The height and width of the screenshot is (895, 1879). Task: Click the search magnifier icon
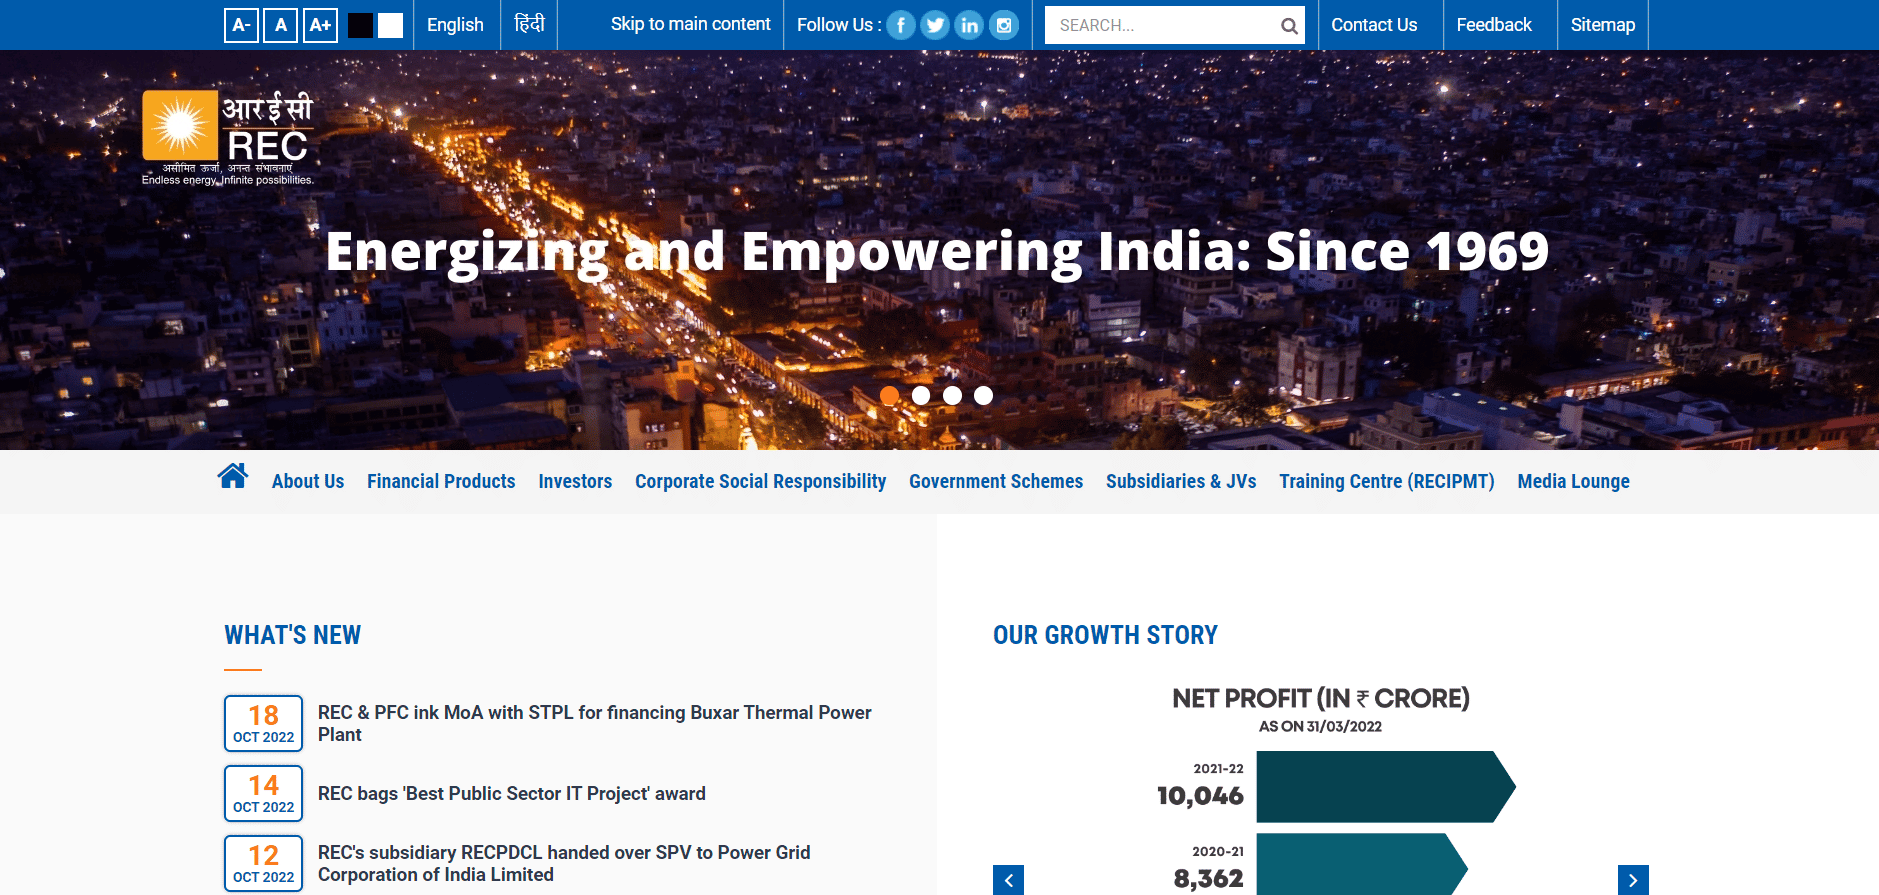point(1289,26)
